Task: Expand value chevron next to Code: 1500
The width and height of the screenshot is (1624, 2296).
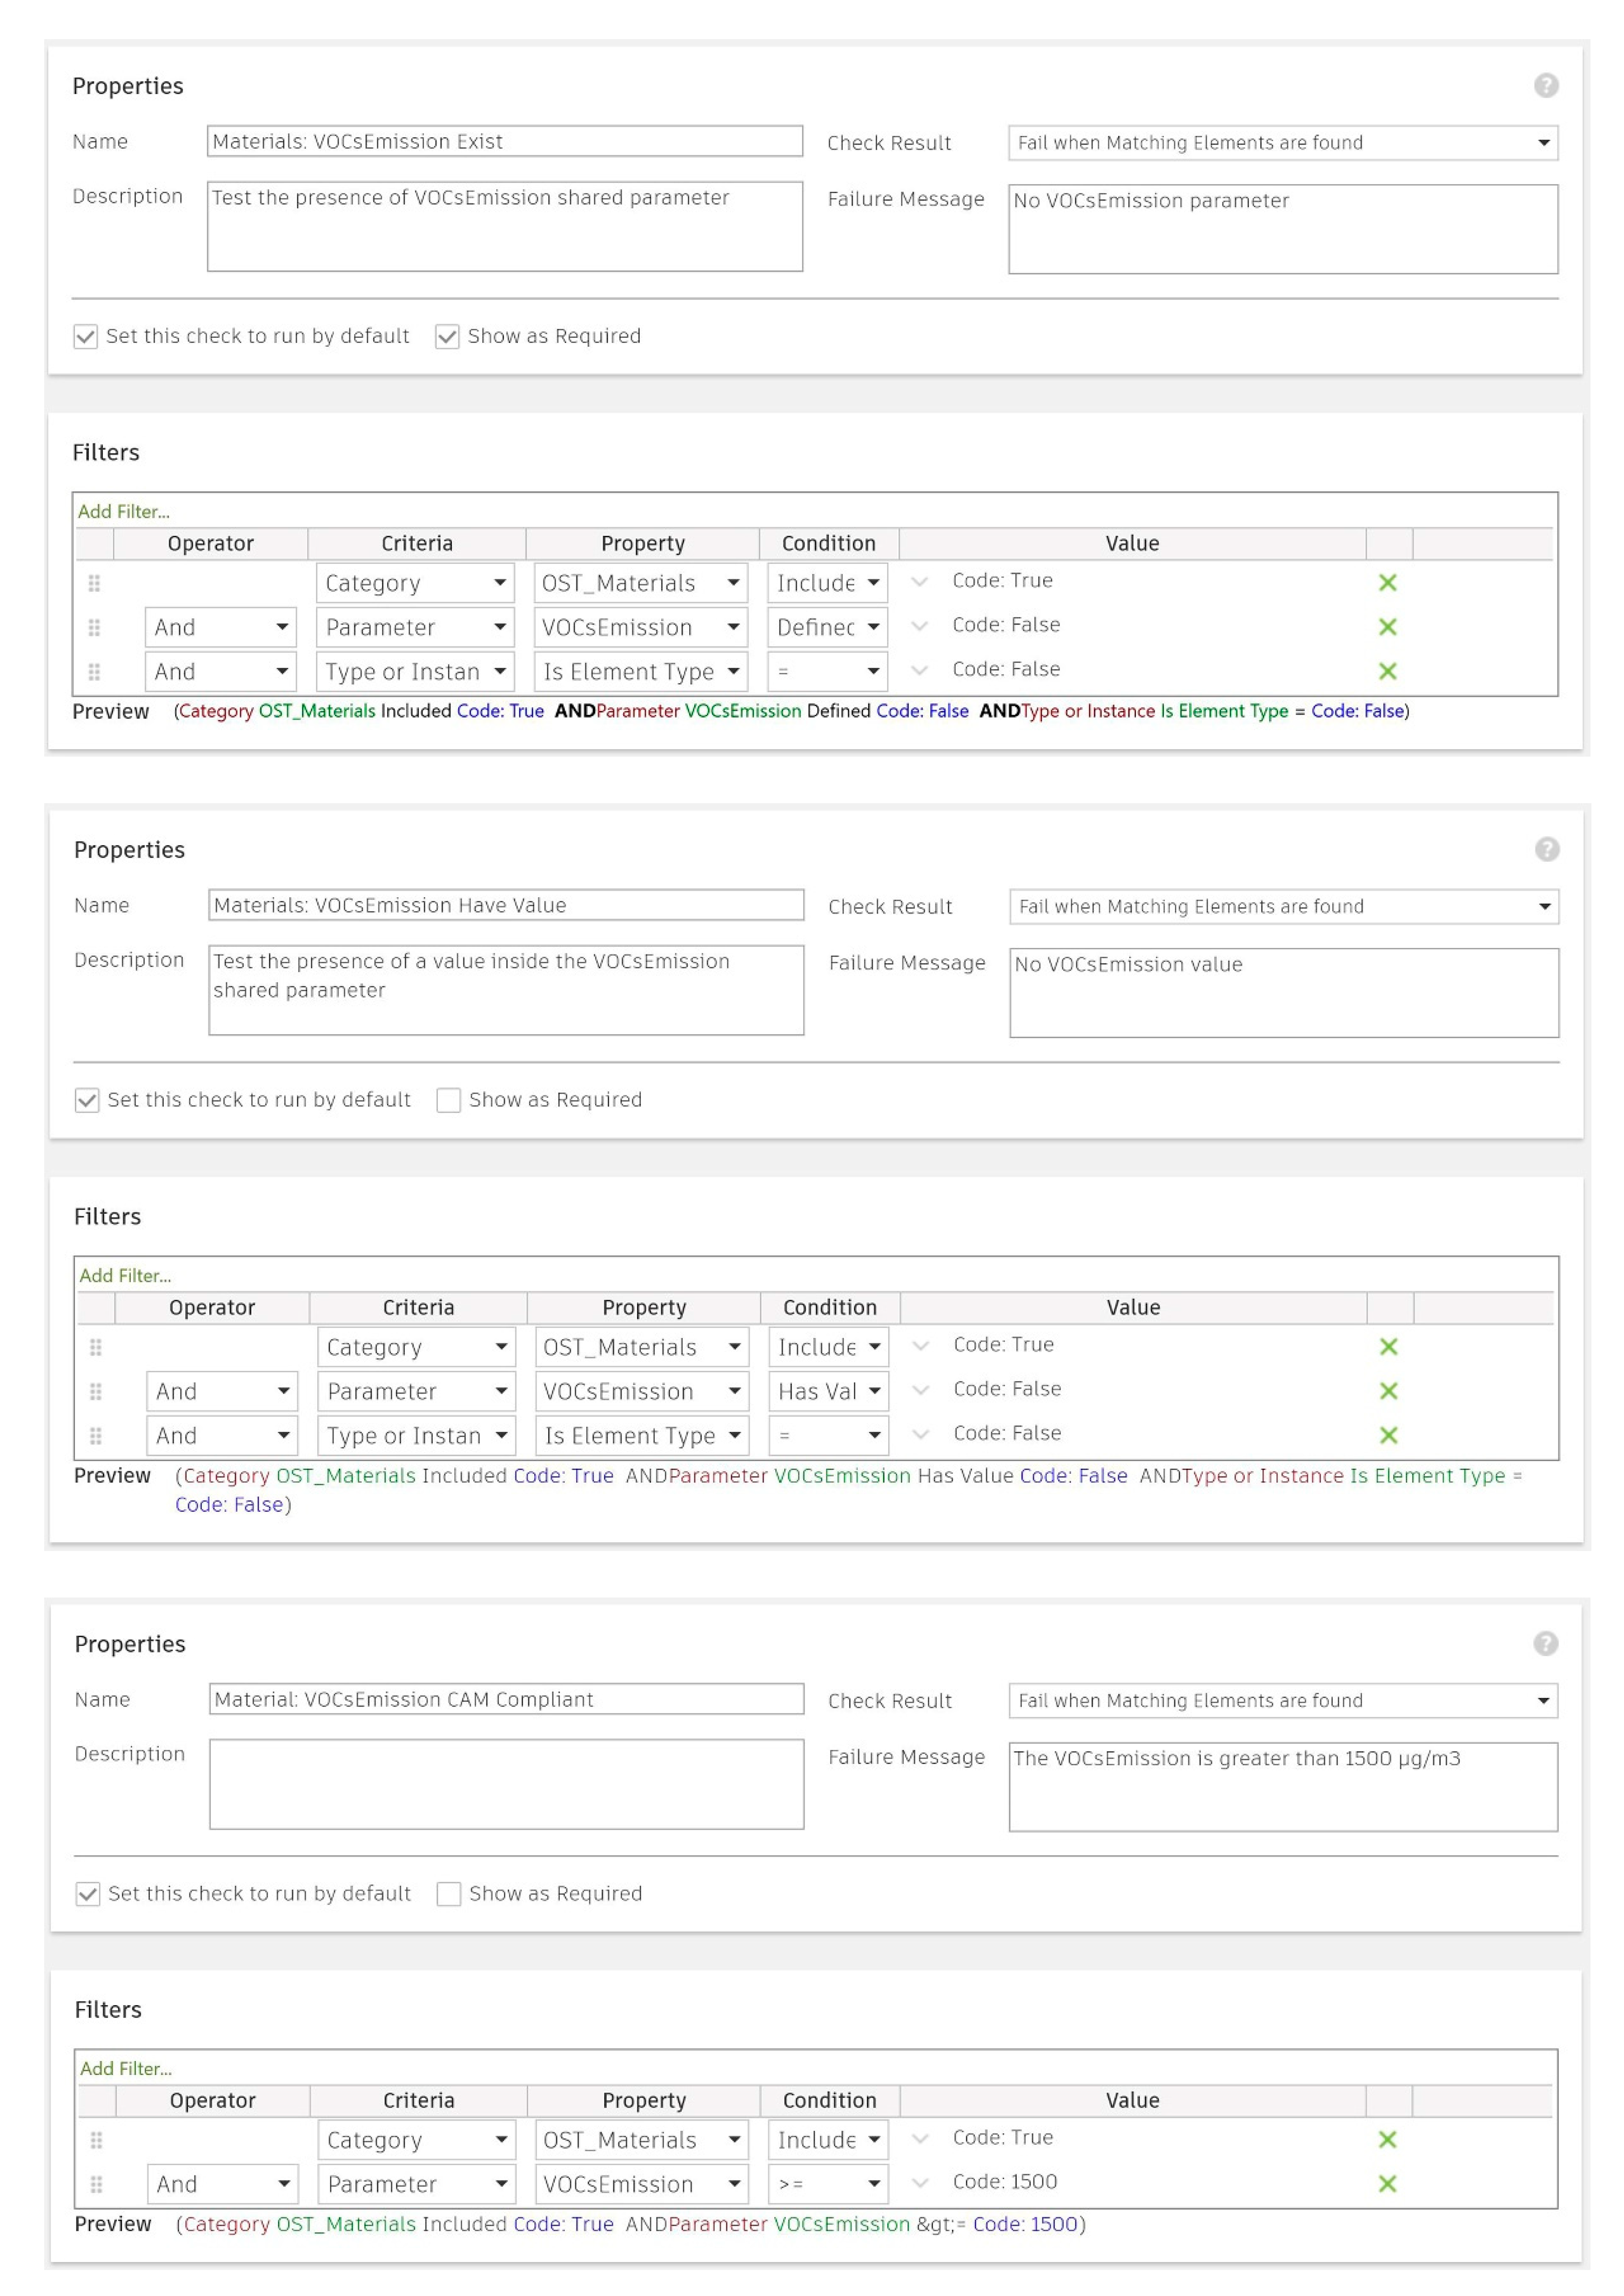Action: pos(921,2183)
